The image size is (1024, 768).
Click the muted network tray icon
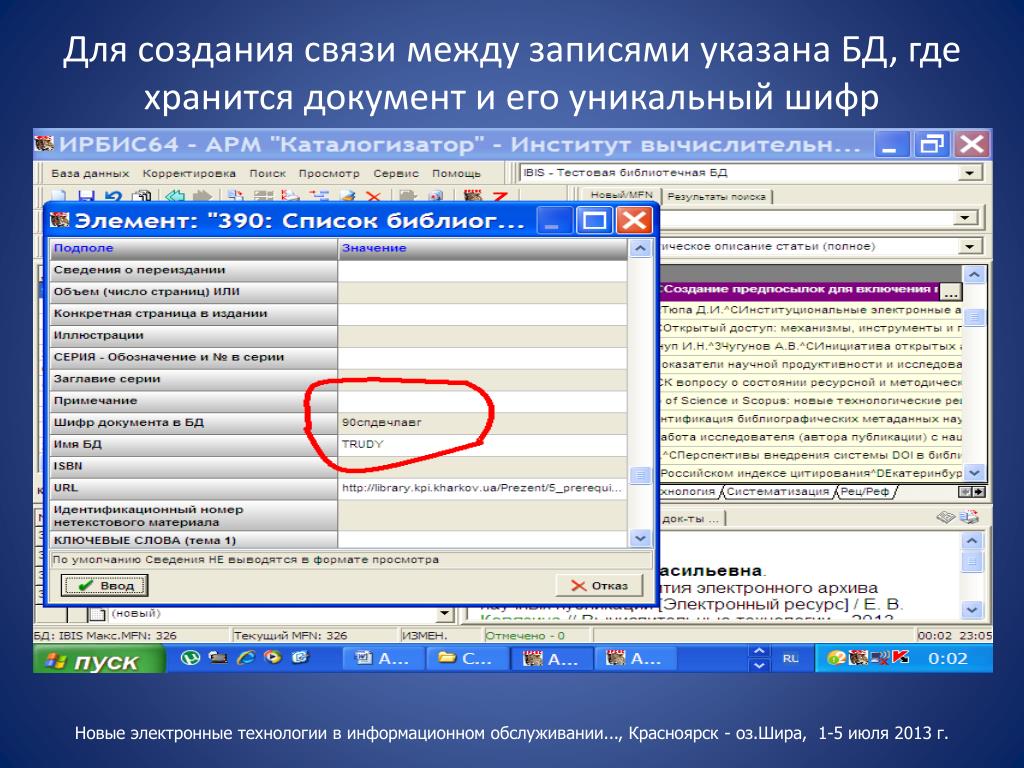coord(880,658)
